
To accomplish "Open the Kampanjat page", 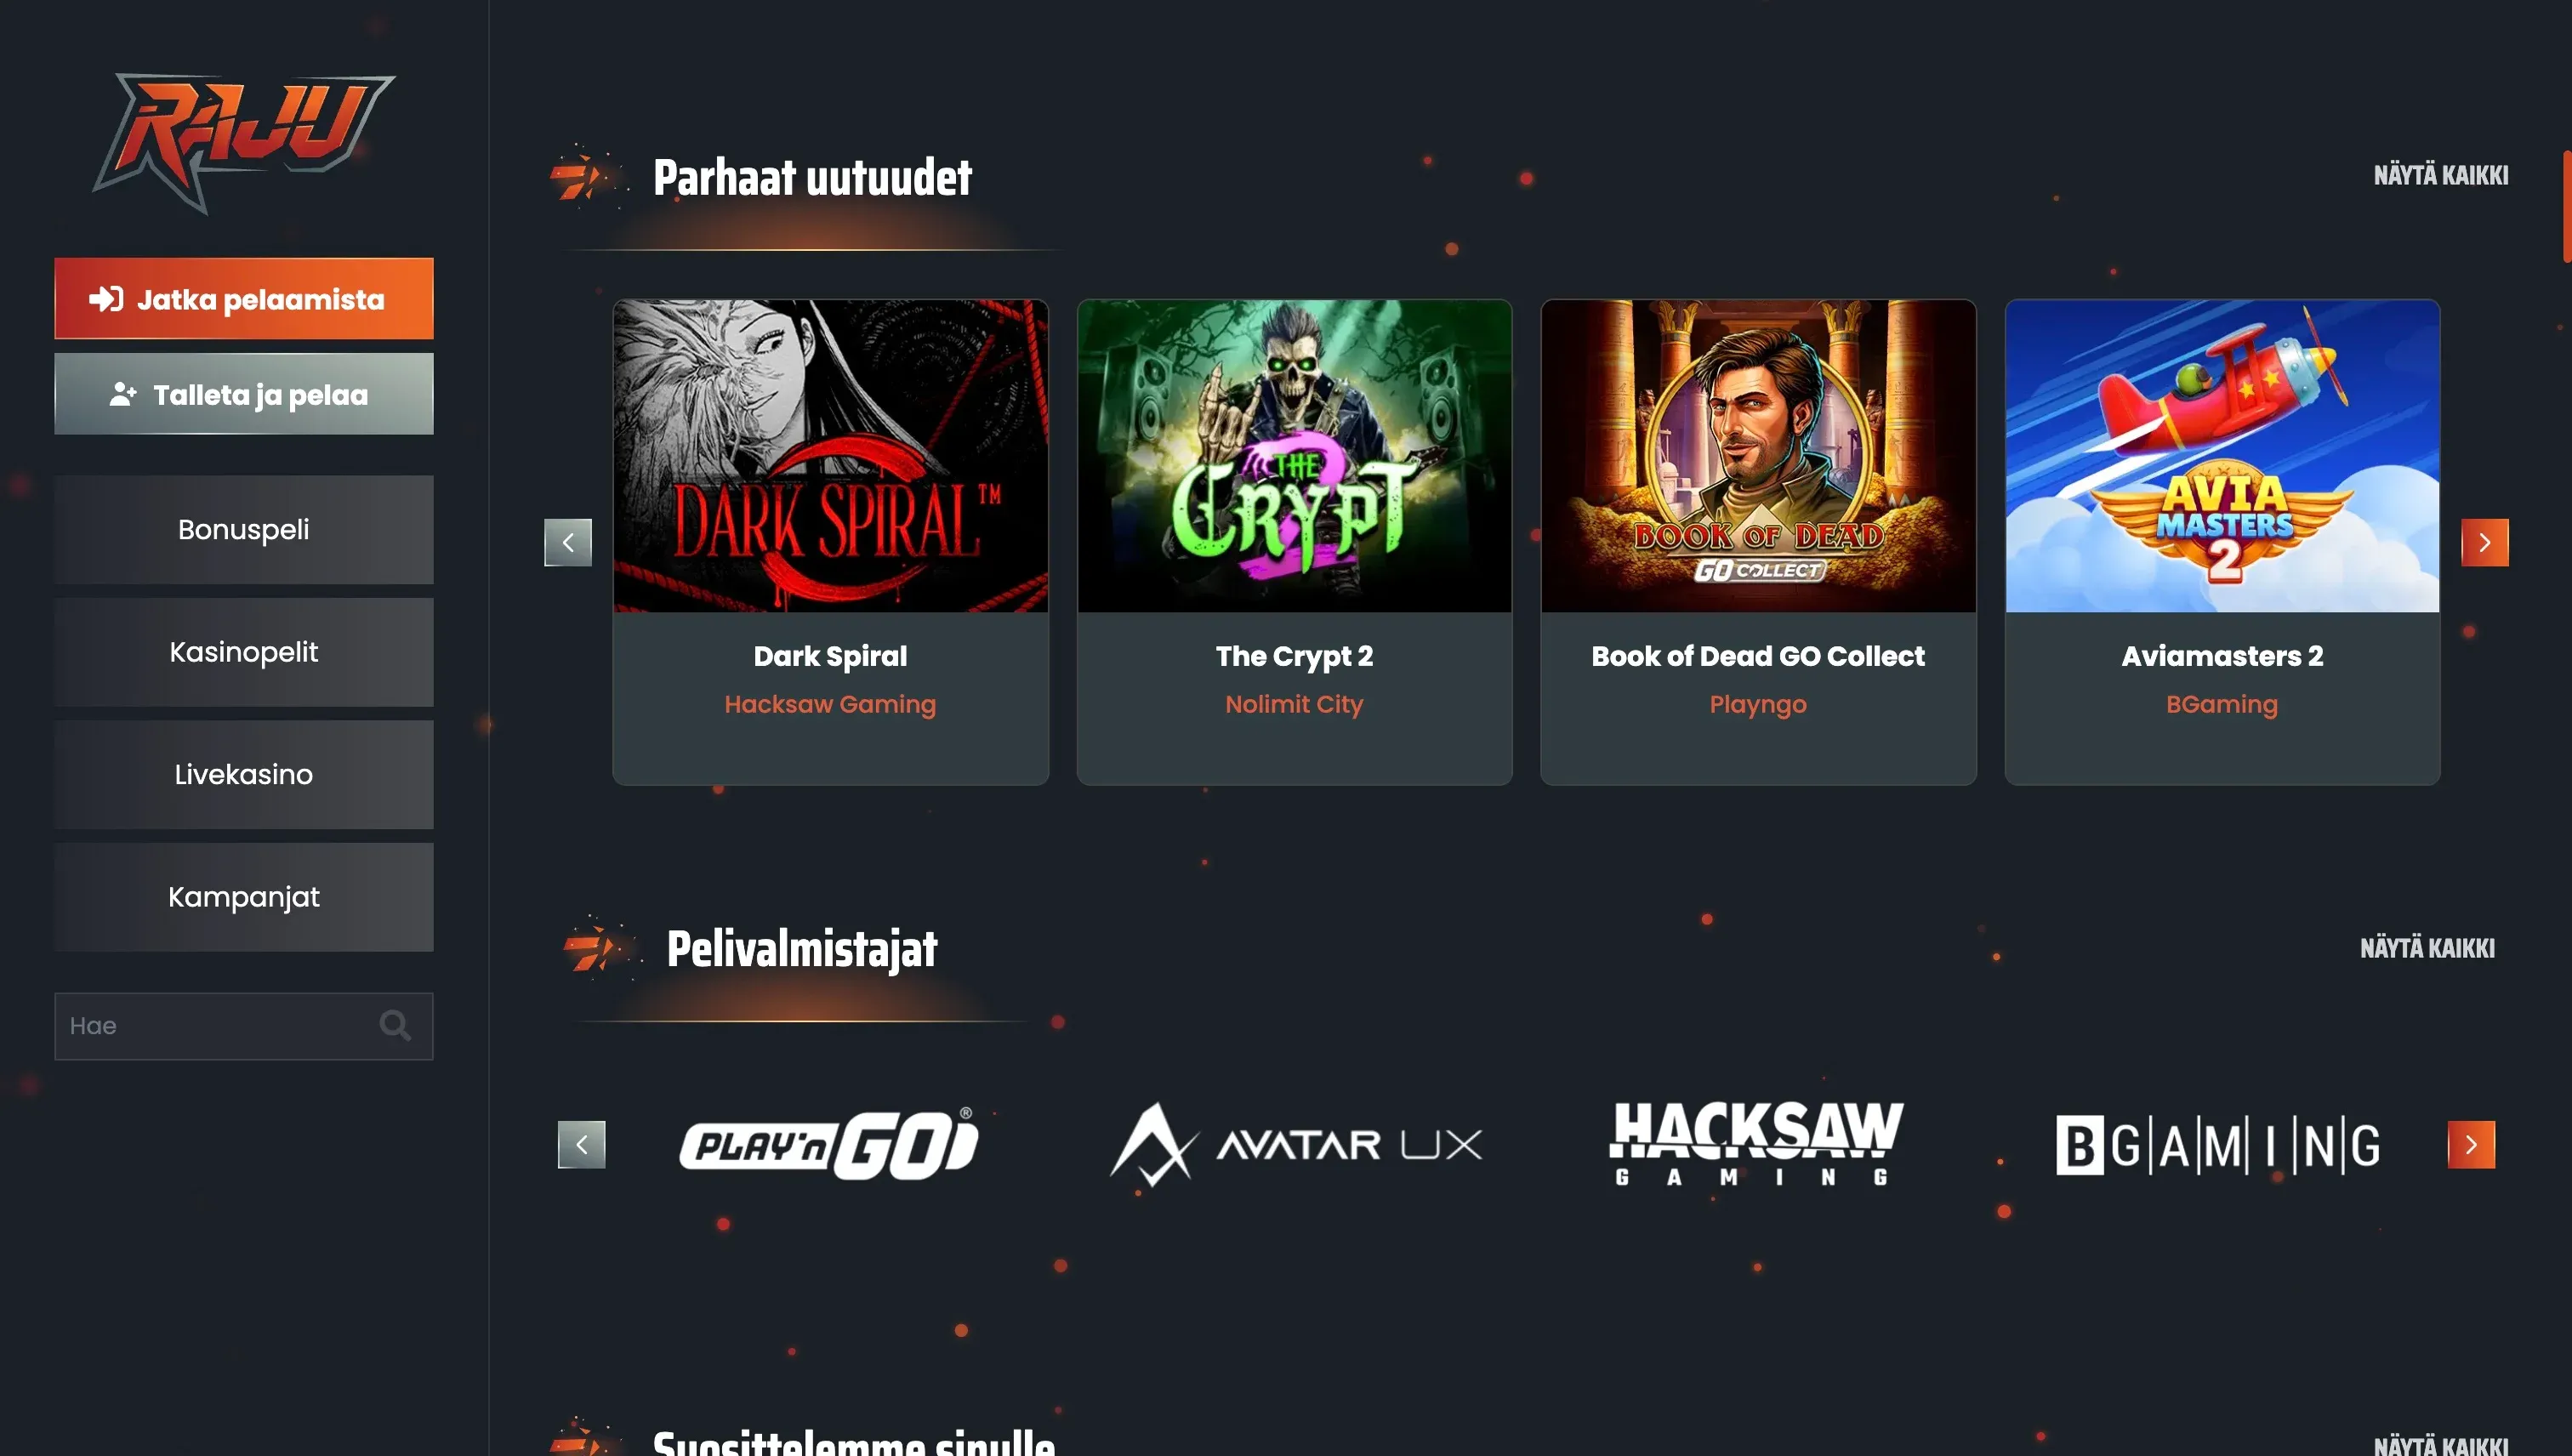I will click(x=244, y=897).
